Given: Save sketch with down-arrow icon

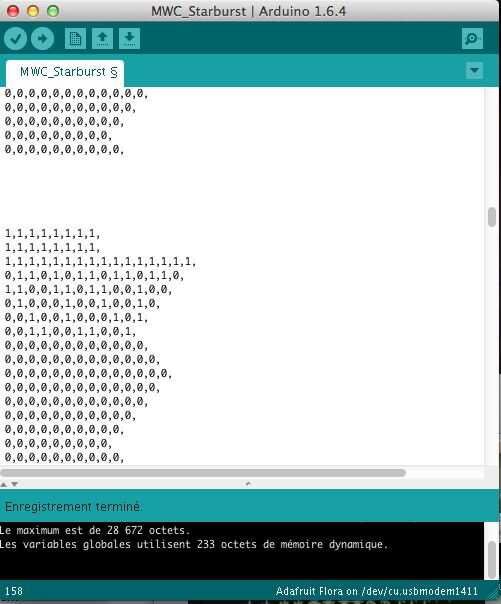Looking at the screenshot, I should pyautogui.click(x=129, y=39).
